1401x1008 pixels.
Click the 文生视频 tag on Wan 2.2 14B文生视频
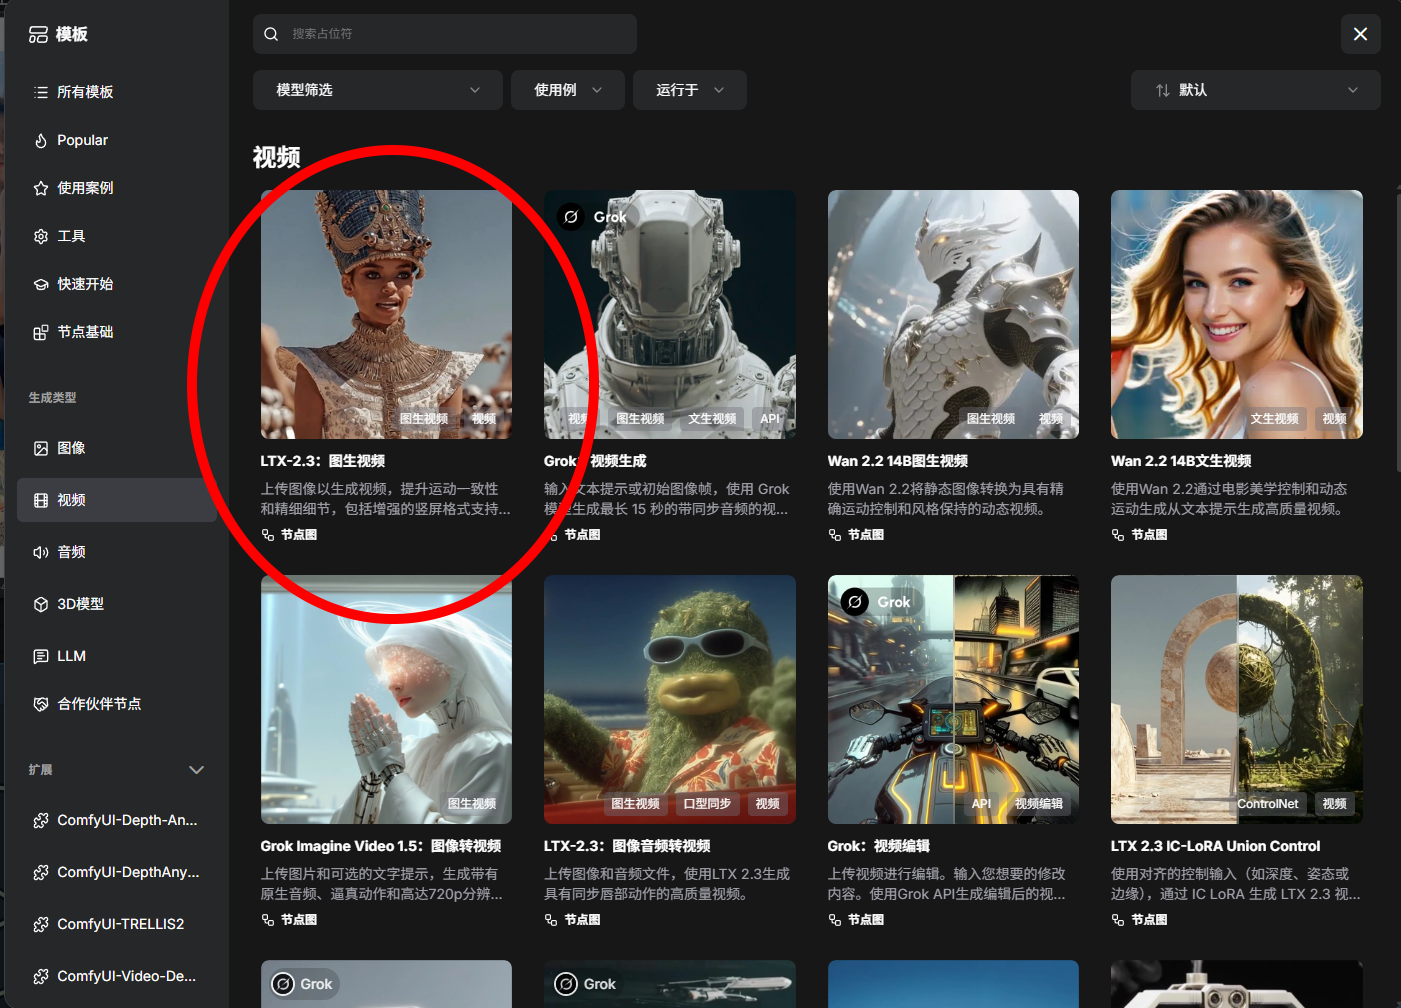click(x=1274, y=419)
